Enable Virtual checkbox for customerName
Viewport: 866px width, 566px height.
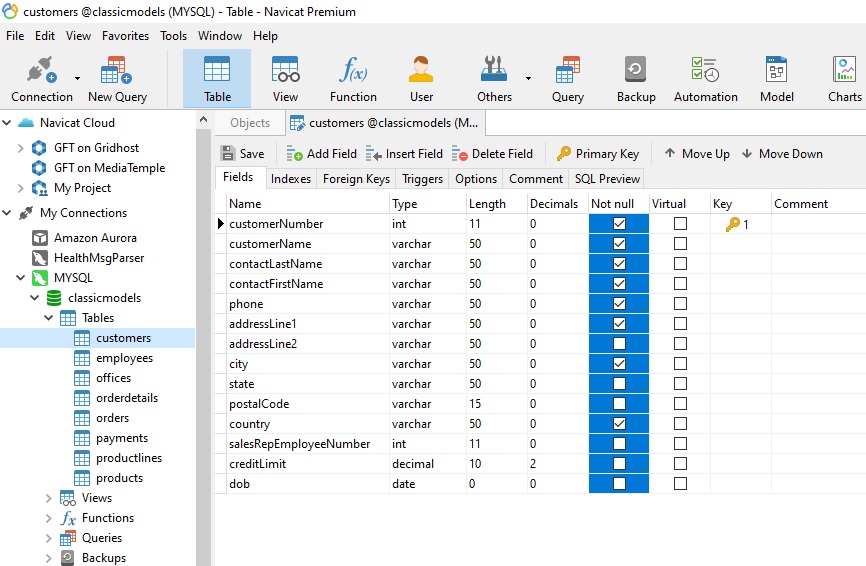pyautogui.click(x=680, y=244)
